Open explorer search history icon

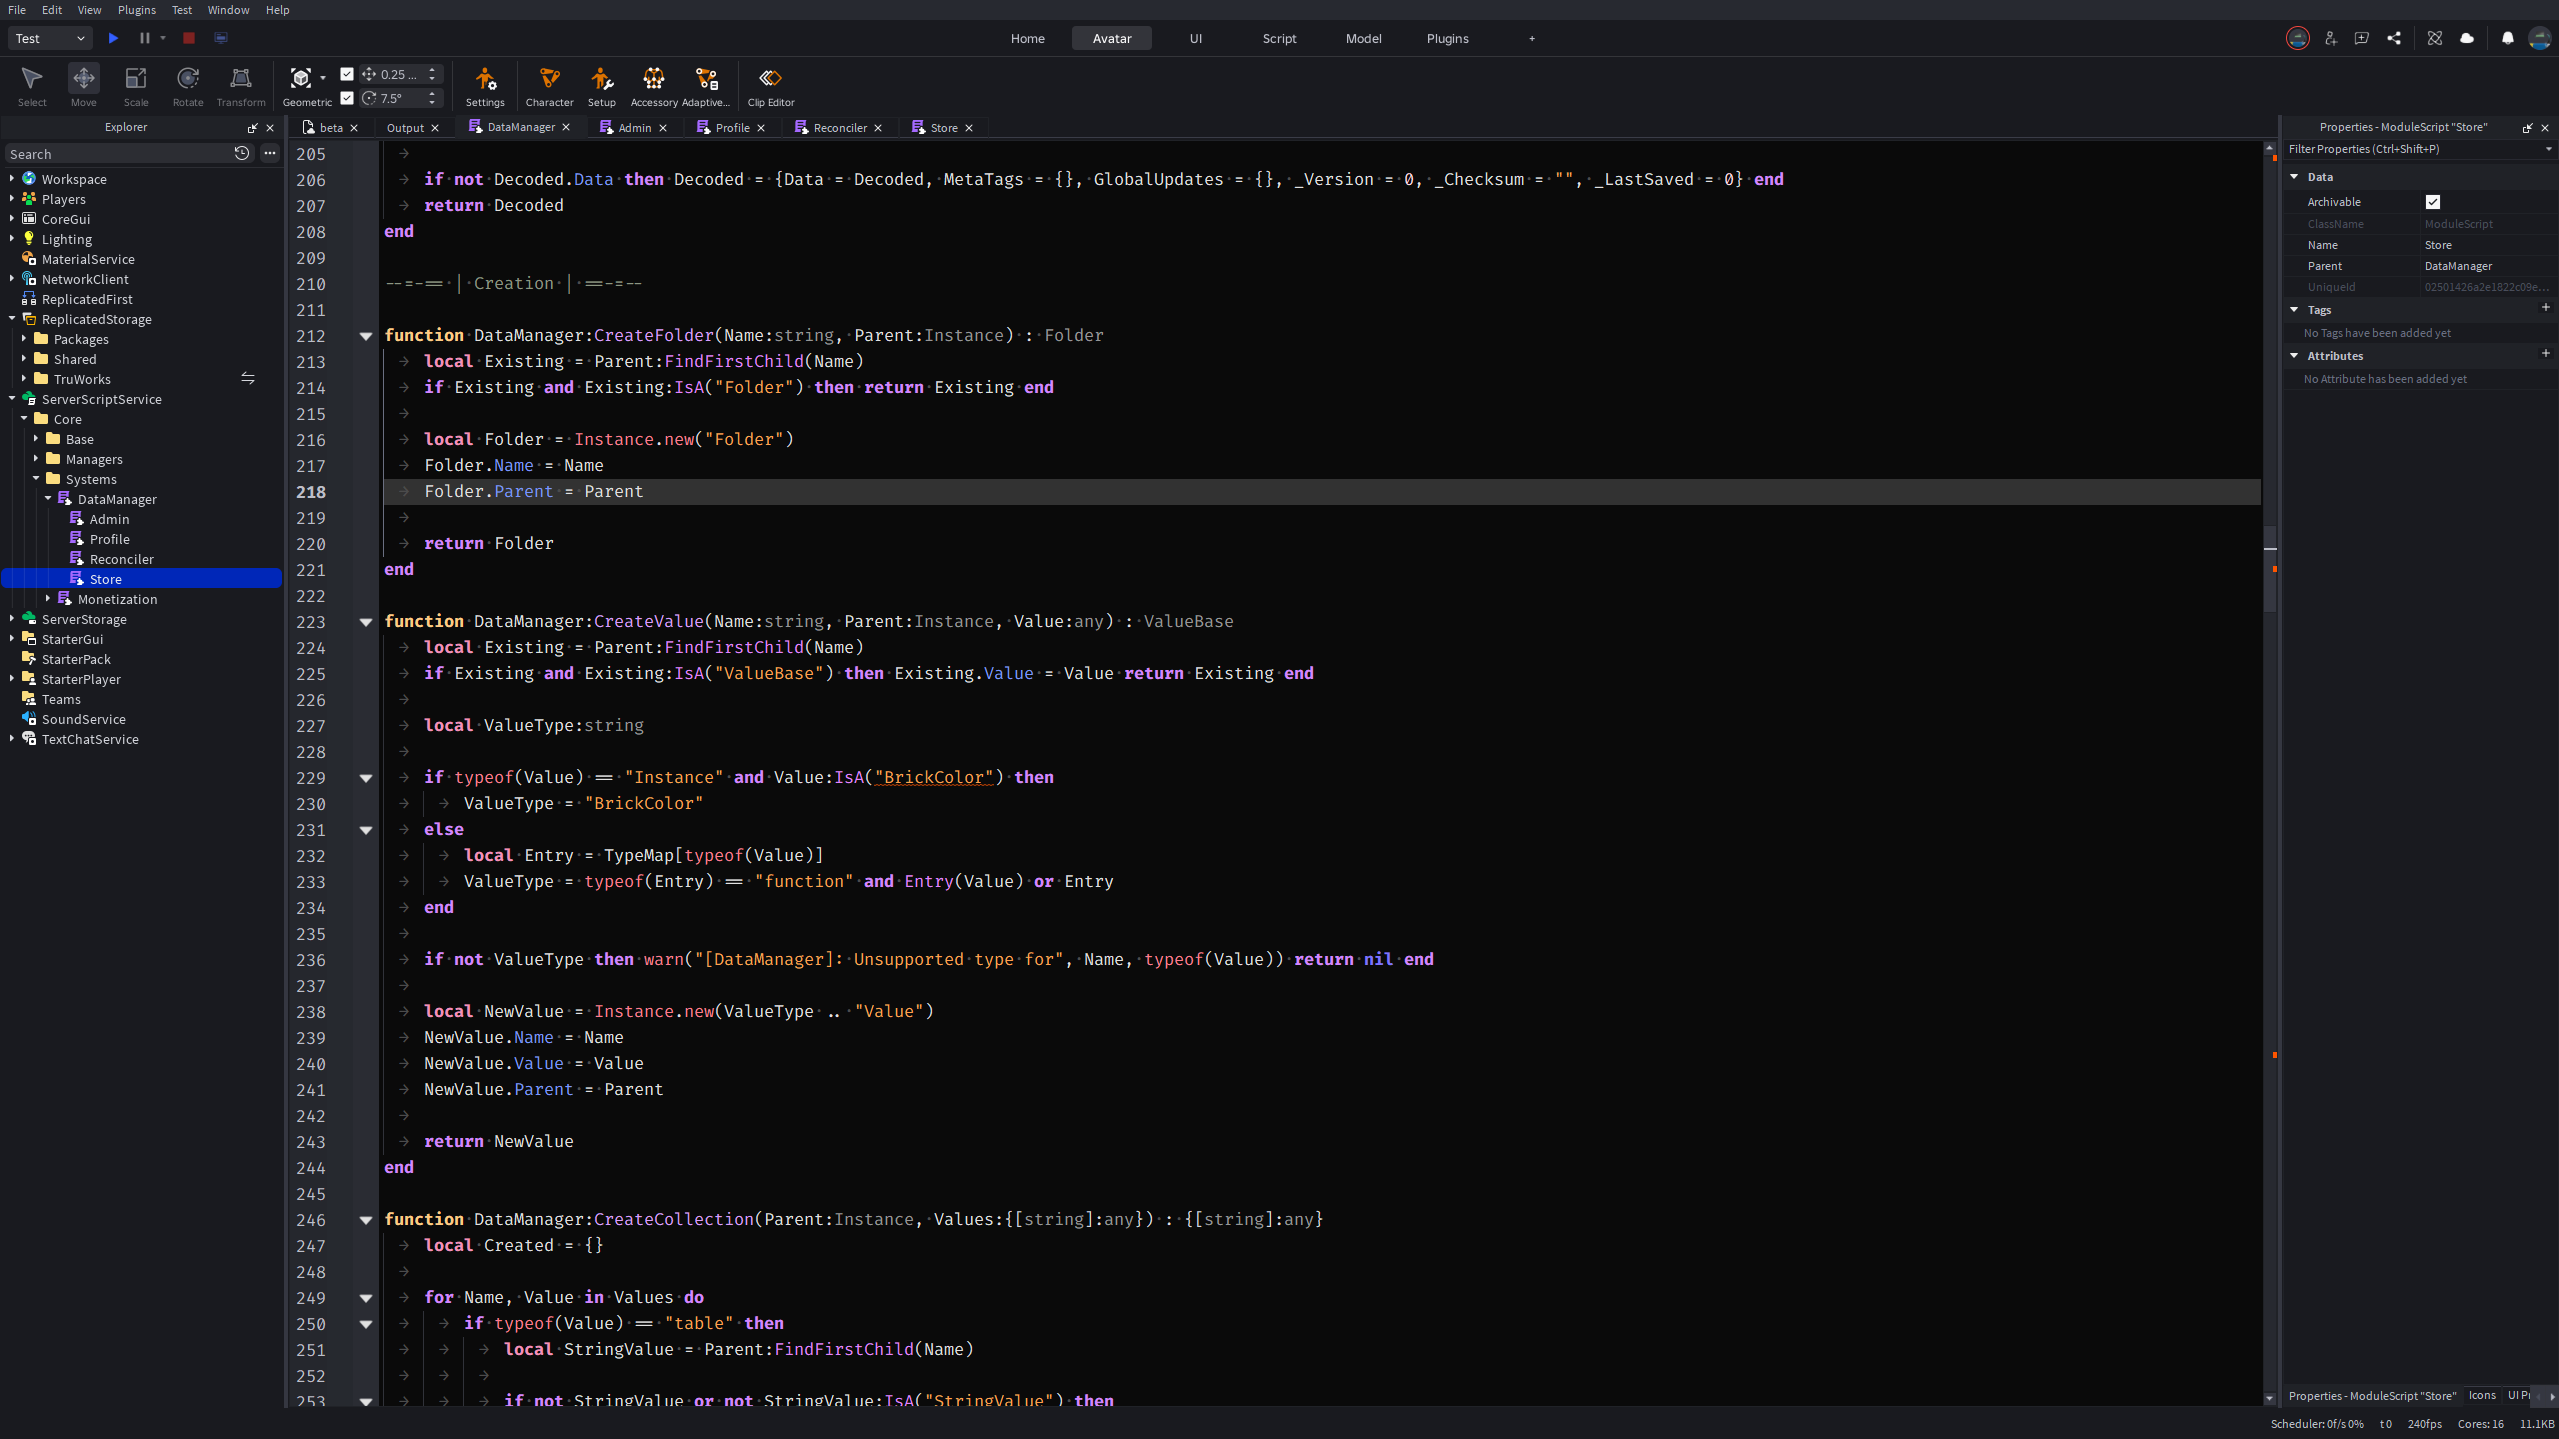point(242,153)
